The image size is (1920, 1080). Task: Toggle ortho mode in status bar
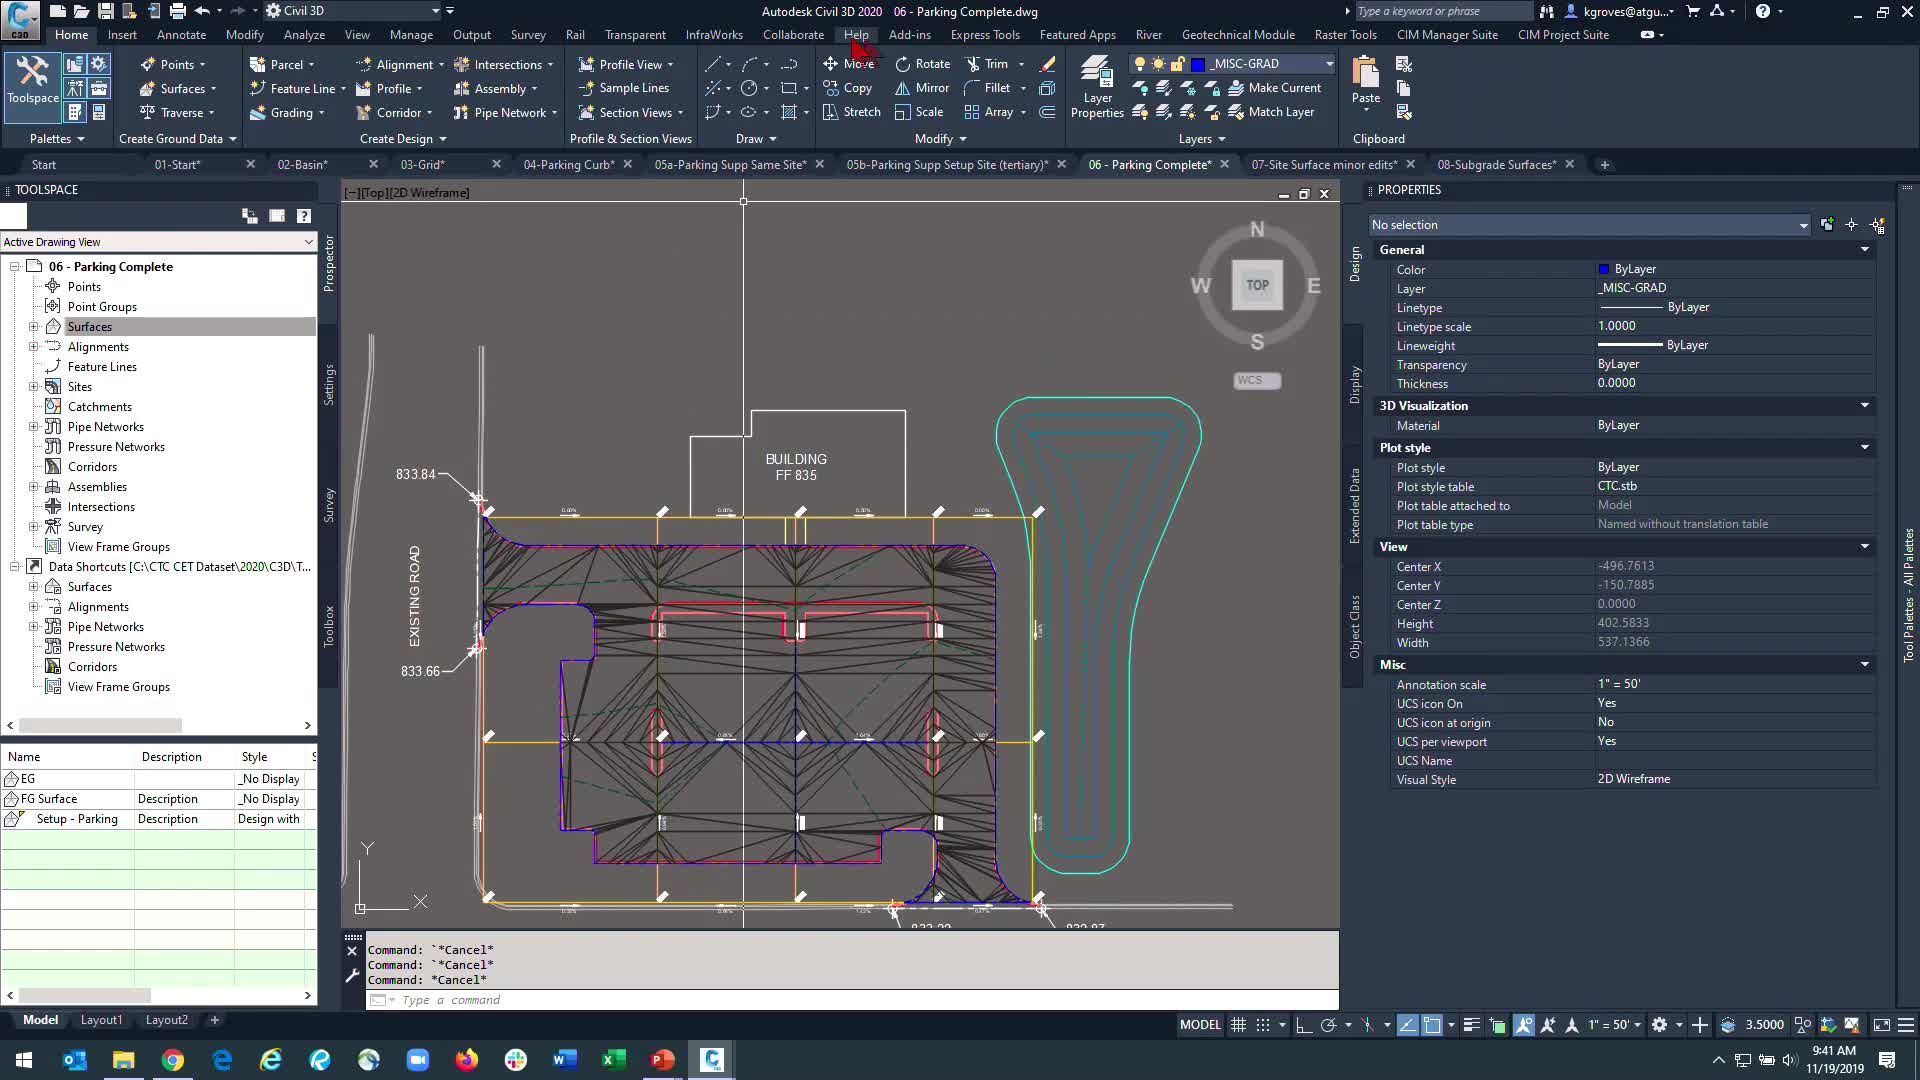[x=1303, y=1025]
